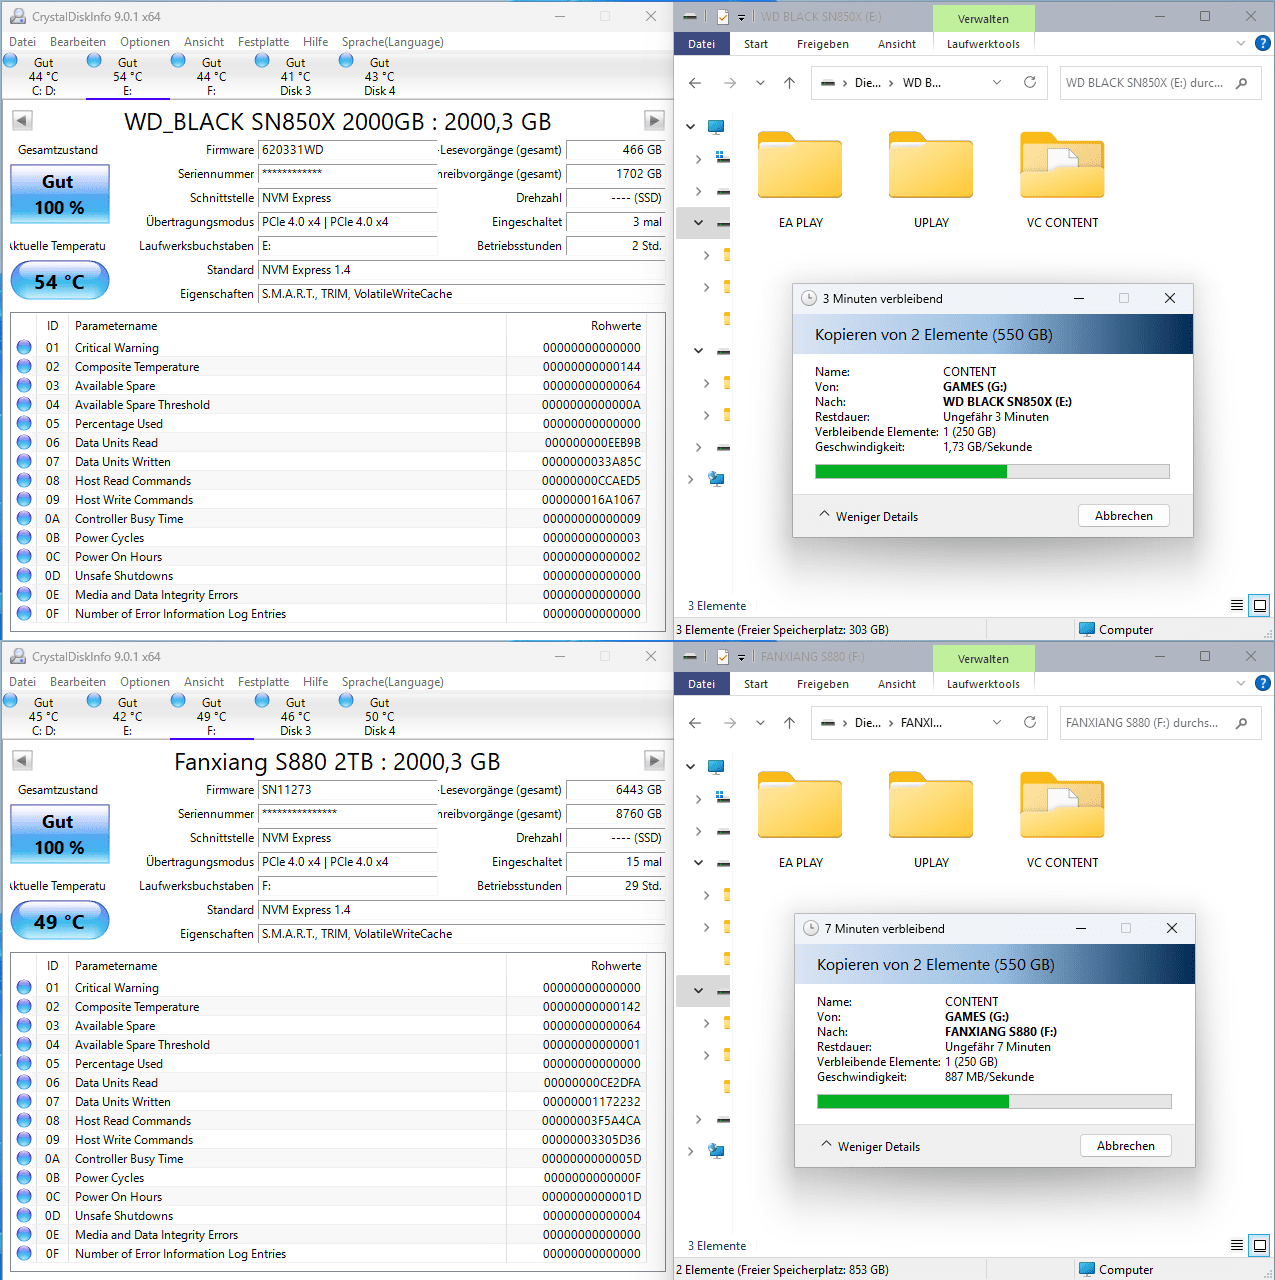Open recent locations dropdown in WD BLACK explorer
The width and height of the screenshot is (1275, 1280).
[760, 83]
